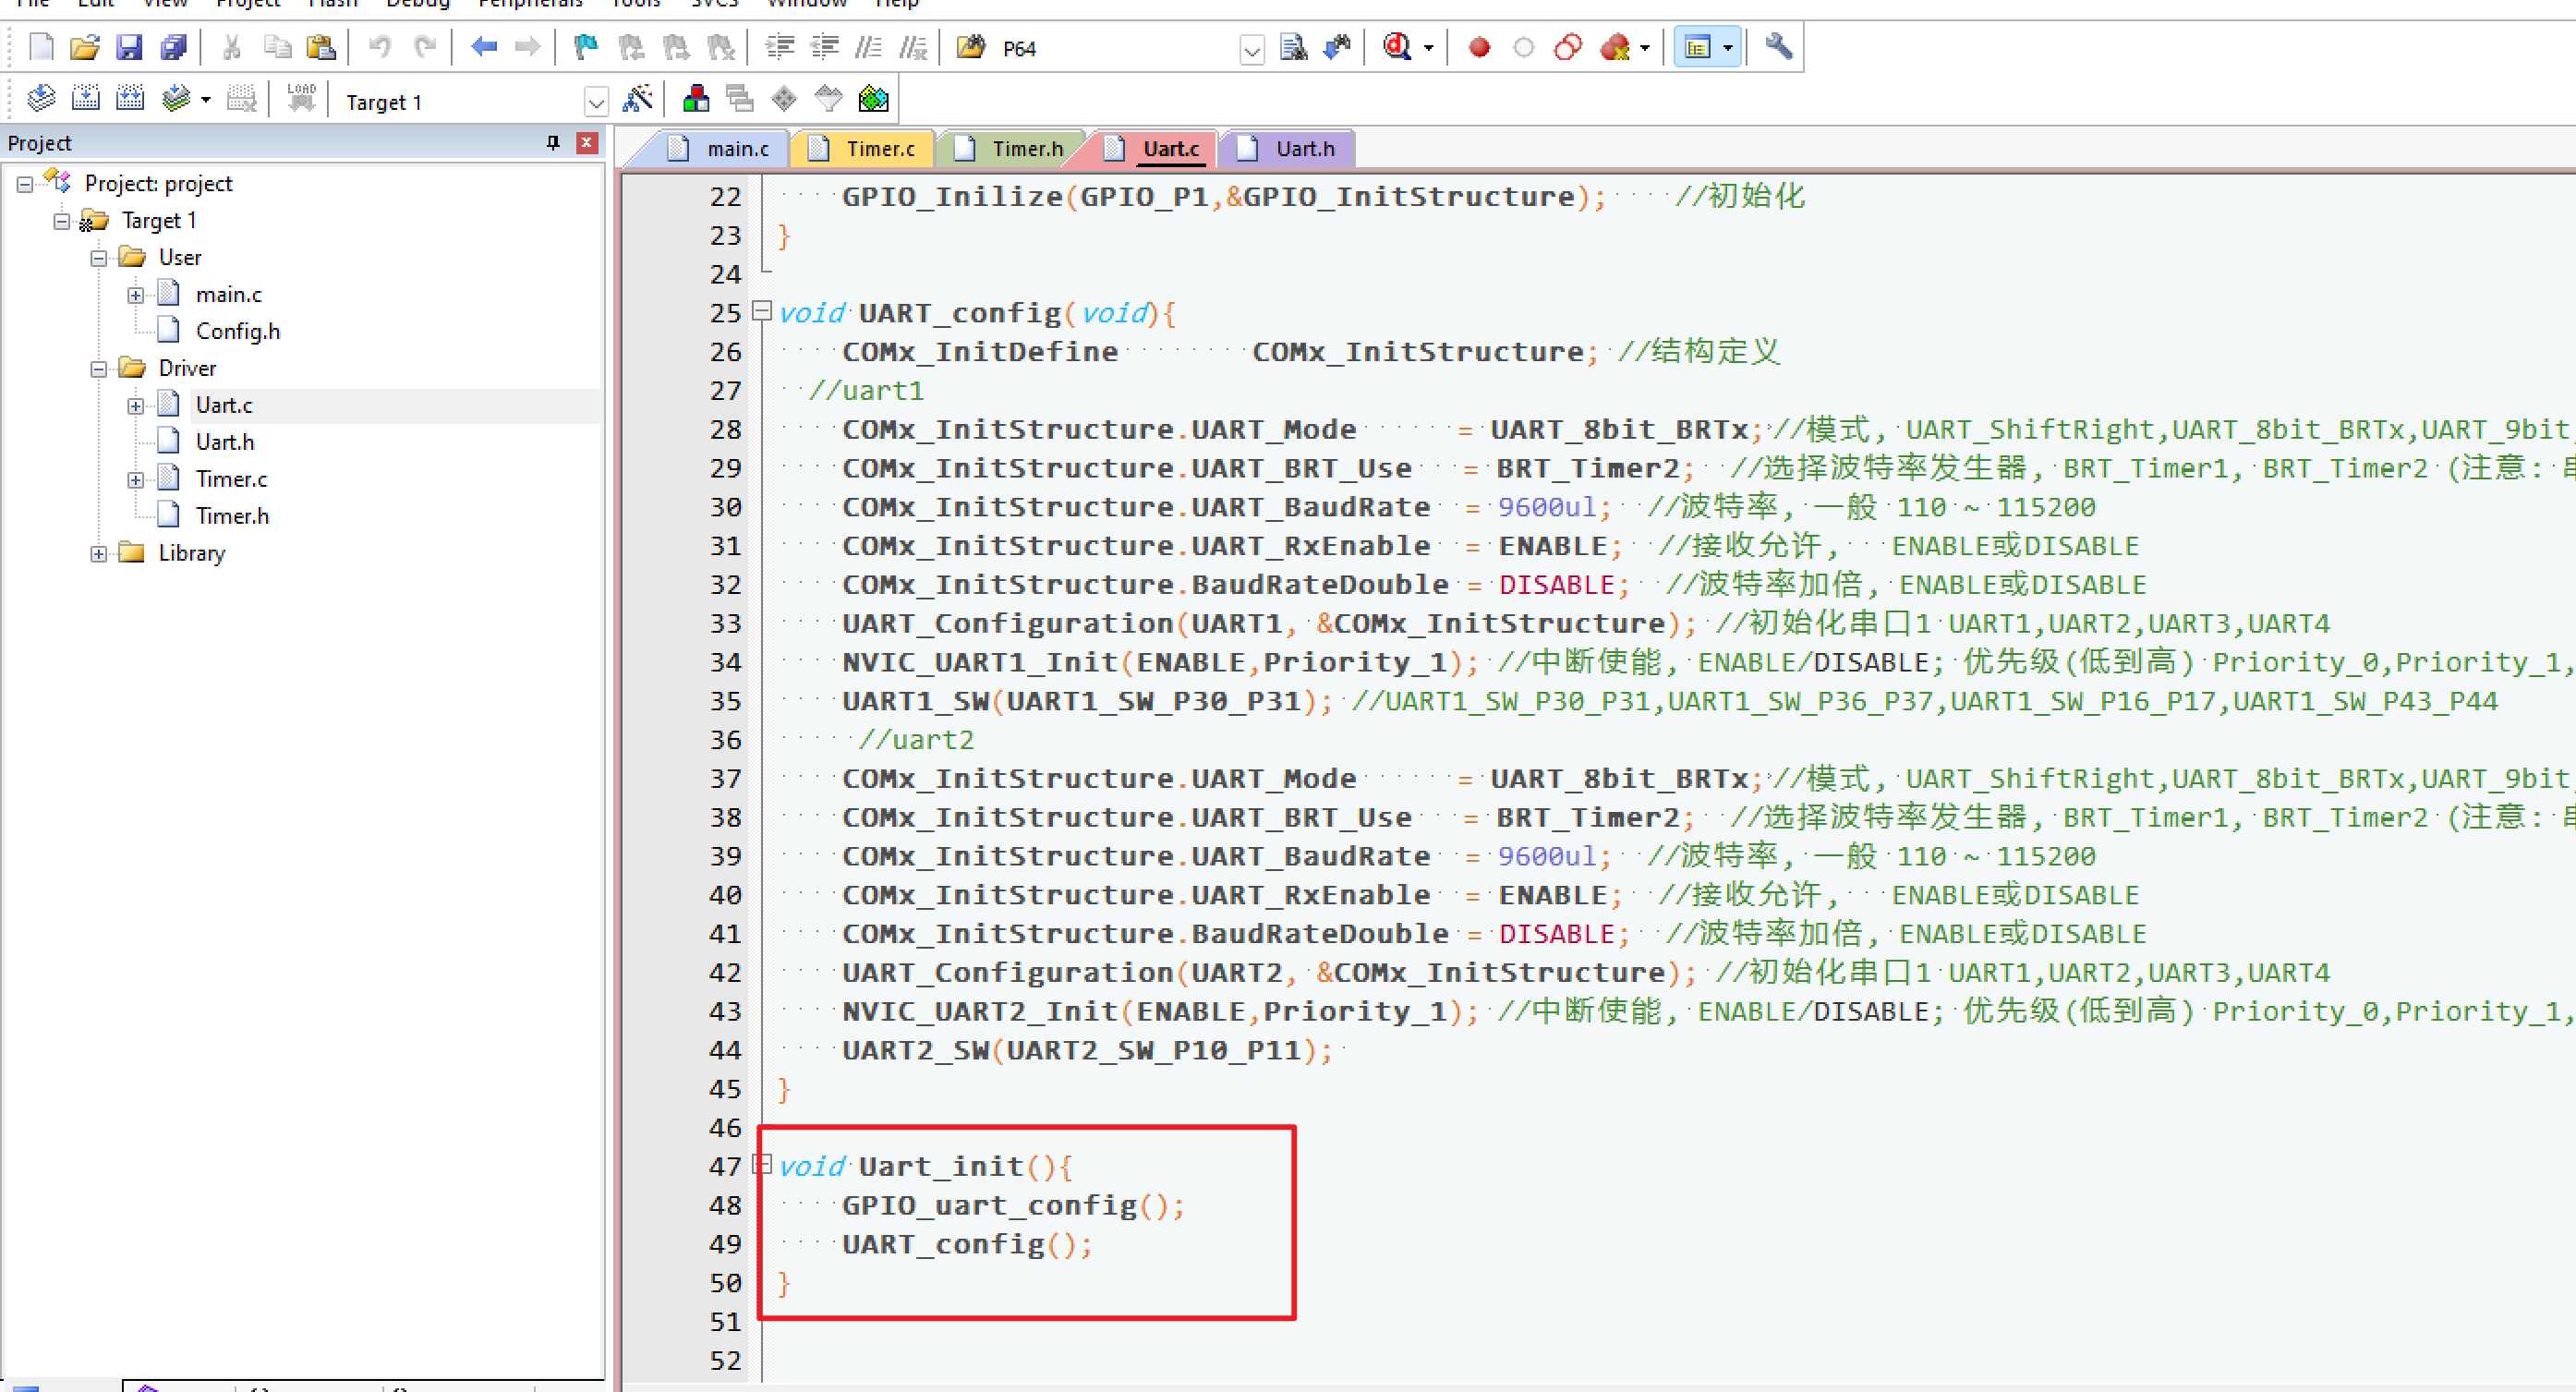Translate the current file
Screen dimensions: 2576x1392
tap(41, 99)
